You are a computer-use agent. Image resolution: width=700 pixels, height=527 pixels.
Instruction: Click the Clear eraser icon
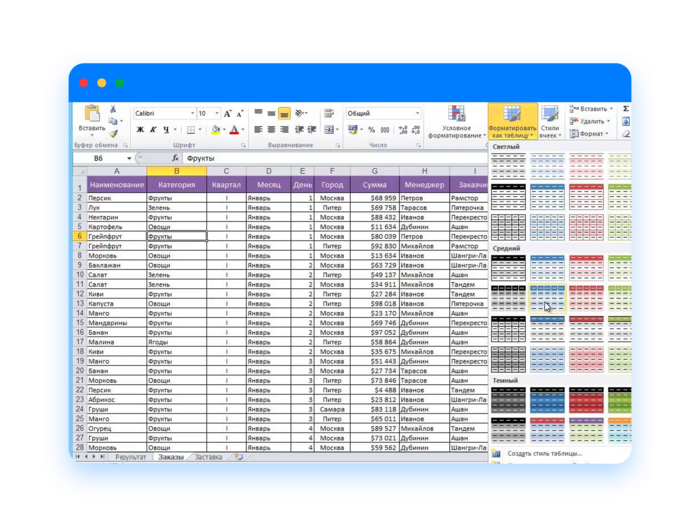point(626,134)
